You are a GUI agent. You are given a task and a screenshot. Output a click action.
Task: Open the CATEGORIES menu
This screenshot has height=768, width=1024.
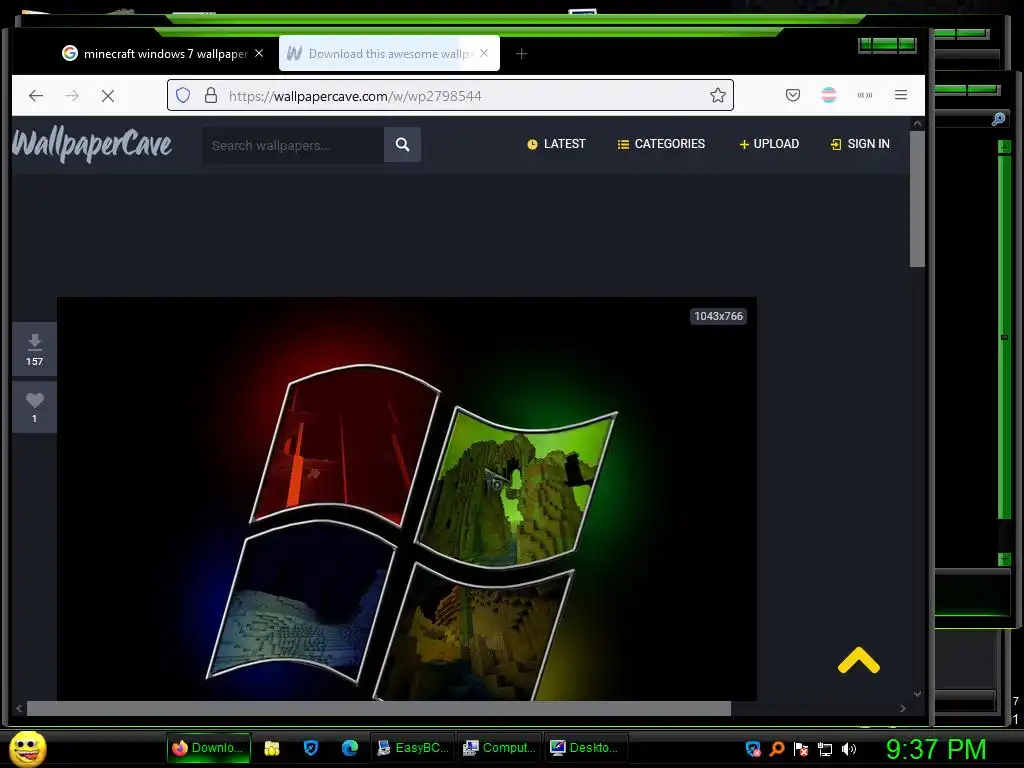point(661,144)
